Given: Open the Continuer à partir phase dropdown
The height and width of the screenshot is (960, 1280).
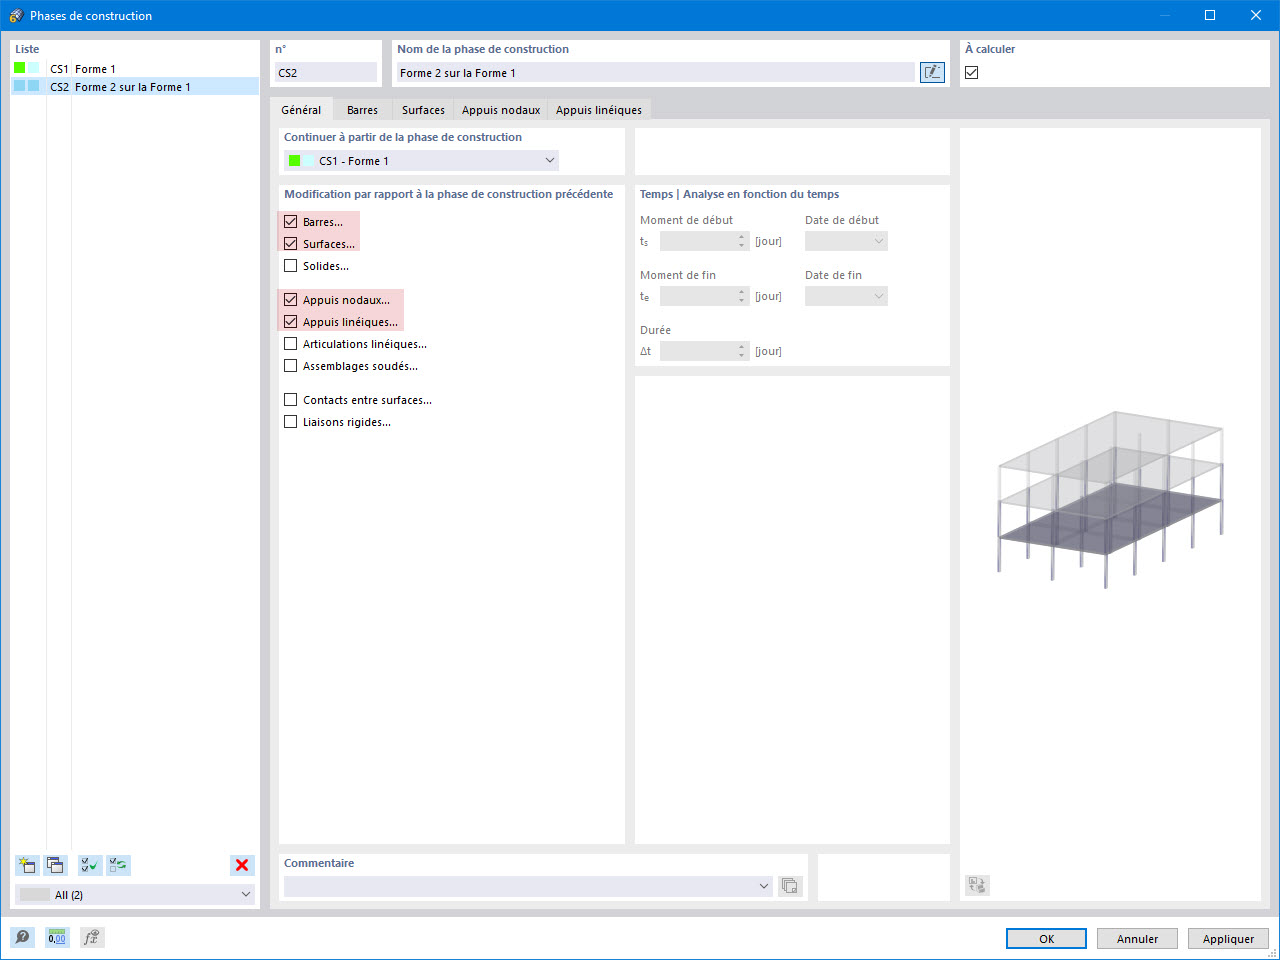Looking at the screenshot, I should click(550, 160).
